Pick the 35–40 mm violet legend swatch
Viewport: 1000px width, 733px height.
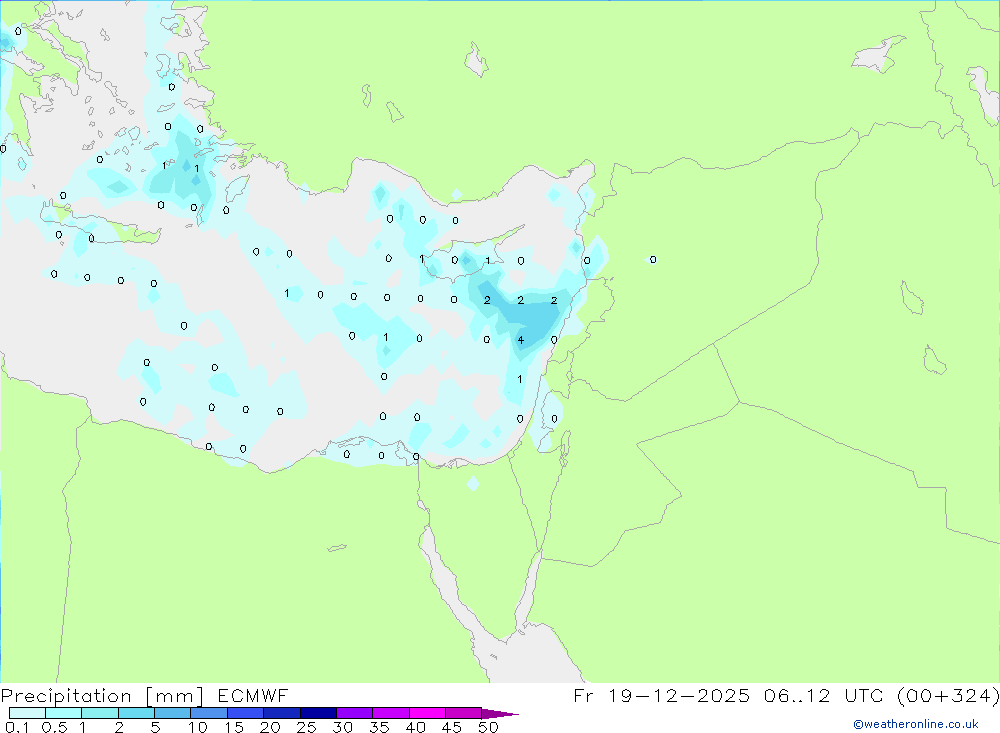click(x=391, y=713)
